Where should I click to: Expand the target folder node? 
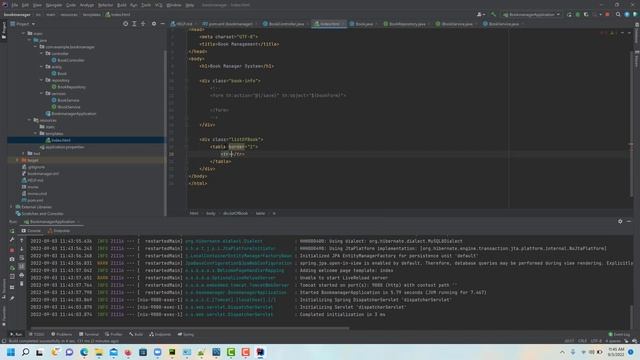[18, 160]
